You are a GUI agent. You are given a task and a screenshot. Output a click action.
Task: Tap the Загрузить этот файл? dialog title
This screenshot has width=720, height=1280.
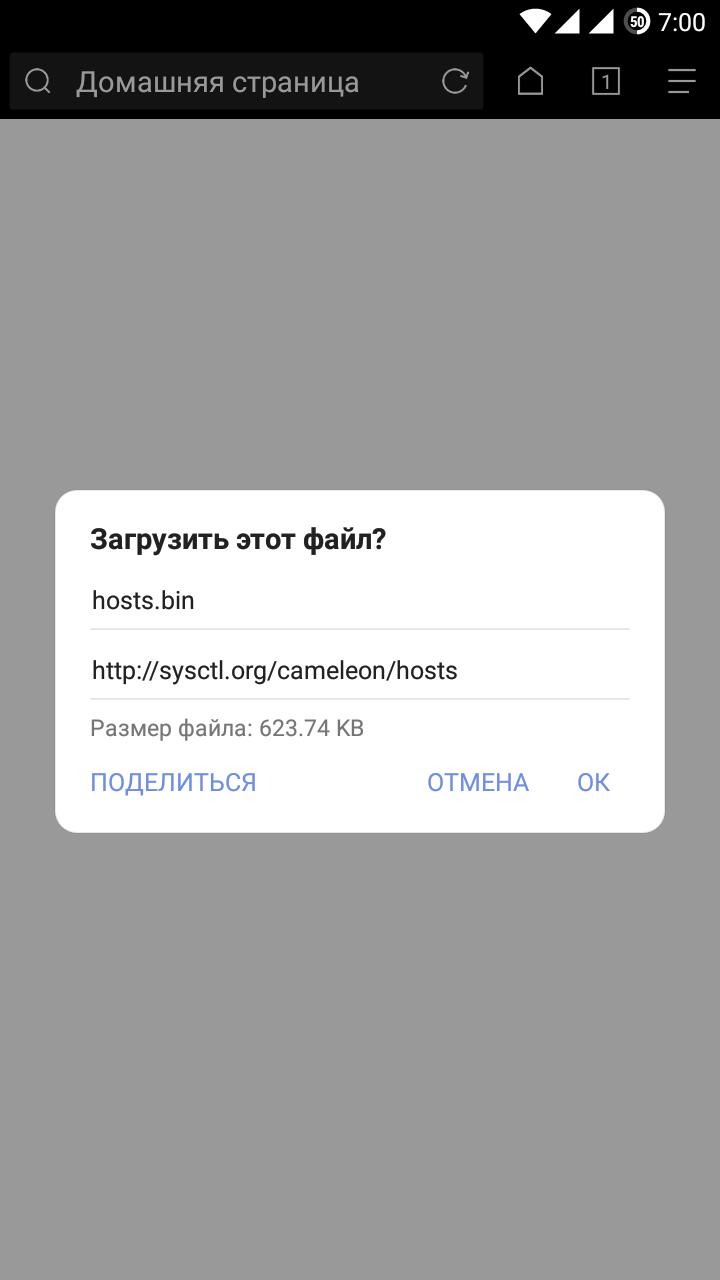coord(238,540)
